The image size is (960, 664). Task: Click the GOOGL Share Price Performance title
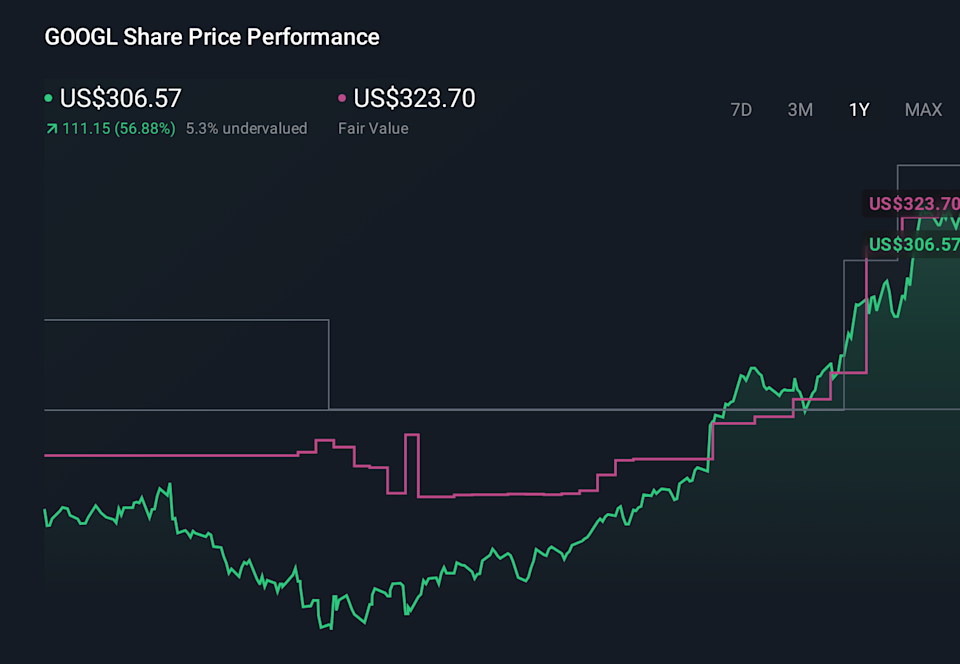pyautogui.click(x=210, y=37)
